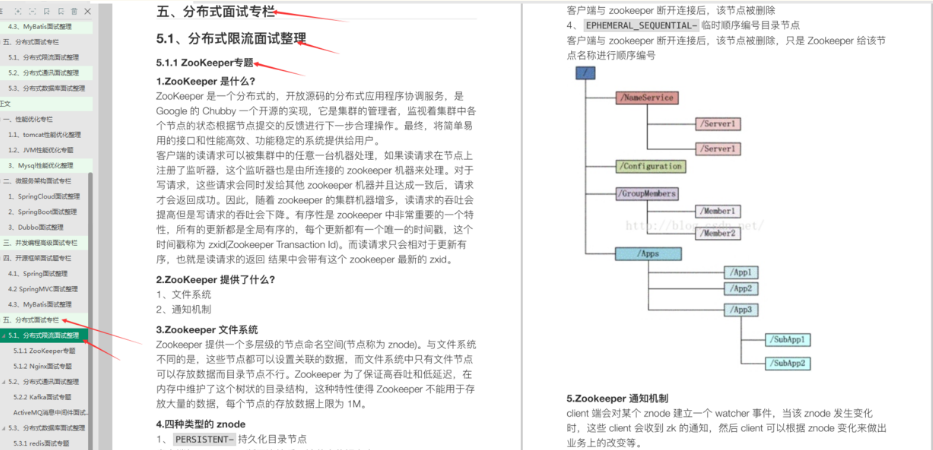
Task: Click the /App2 node in diagram
Action: 741,289
